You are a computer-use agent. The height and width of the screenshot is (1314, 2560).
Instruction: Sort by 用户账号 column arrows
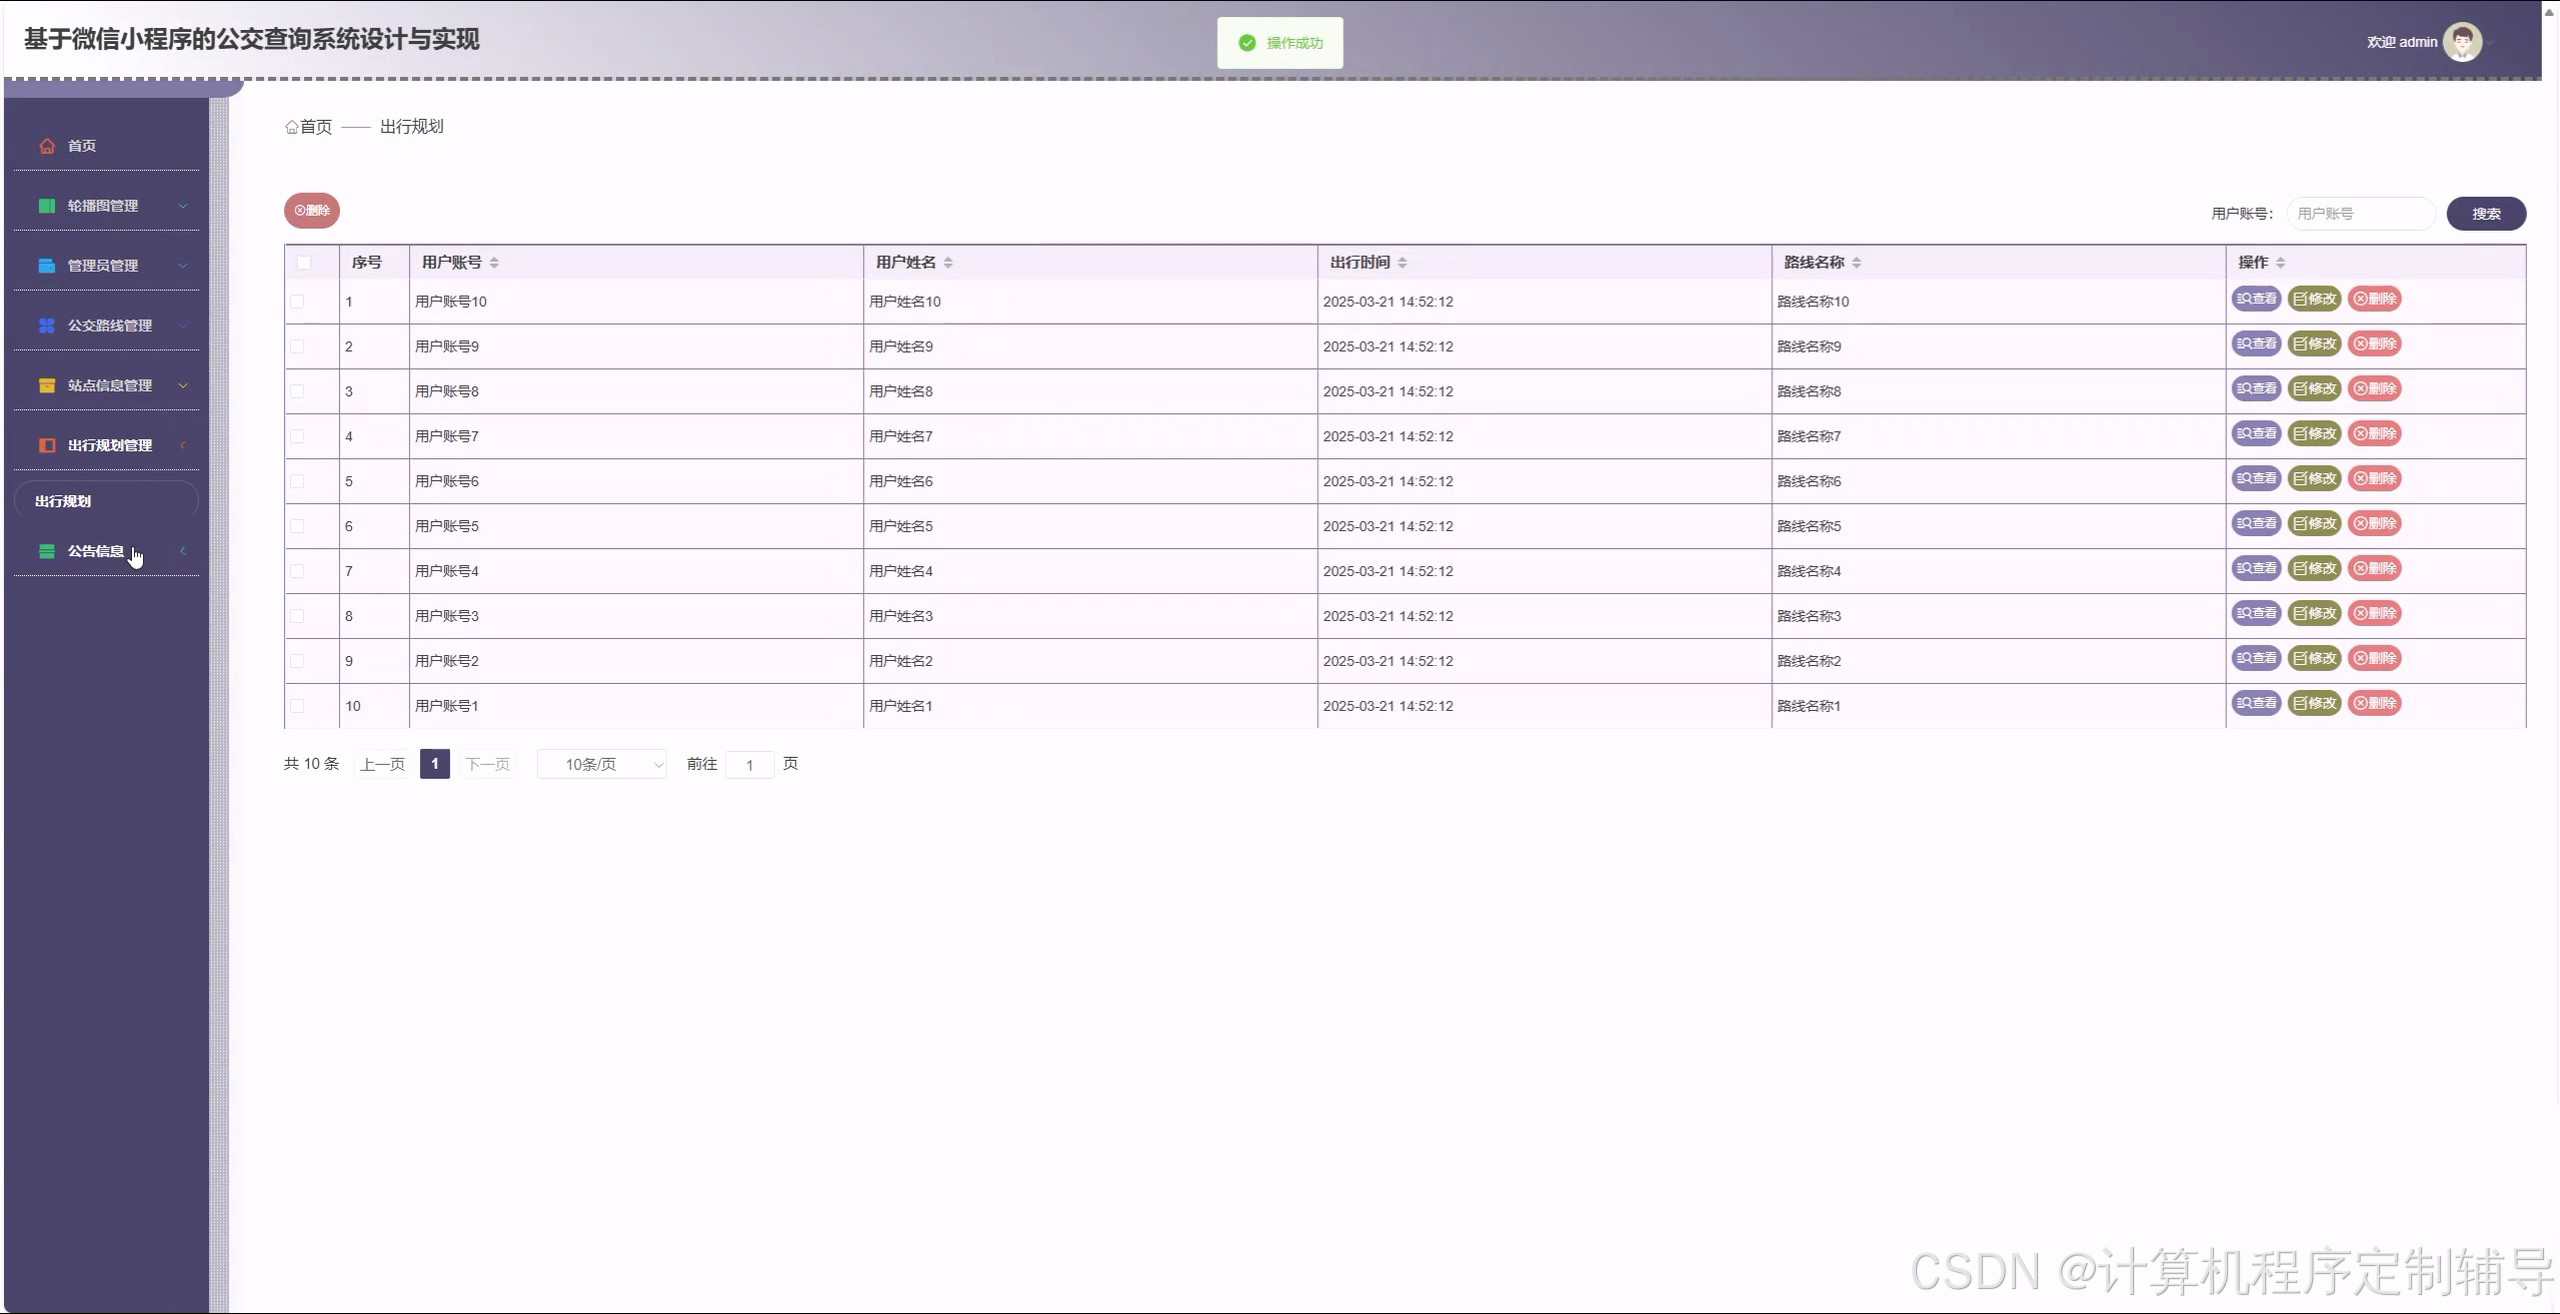tap(494, 263)
